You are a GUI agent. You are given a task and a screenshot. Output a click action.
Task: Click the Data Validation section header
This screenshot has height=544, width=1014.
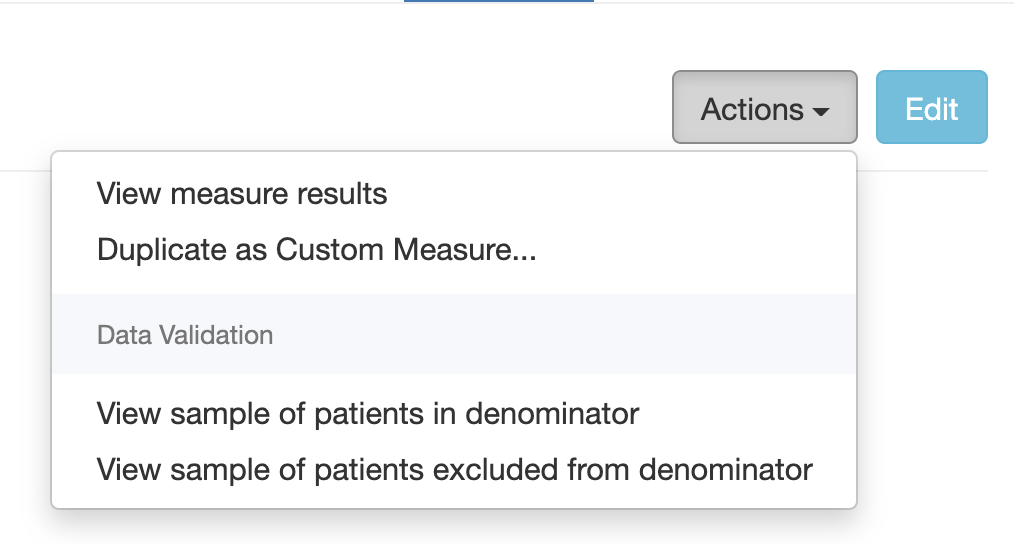coord(185,335)
